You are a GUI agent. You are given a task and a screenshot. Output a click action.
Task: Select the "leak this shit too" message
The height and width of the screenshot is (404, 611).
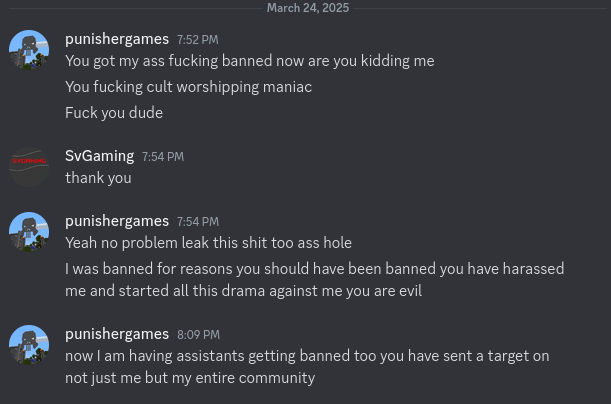(208, 243)
